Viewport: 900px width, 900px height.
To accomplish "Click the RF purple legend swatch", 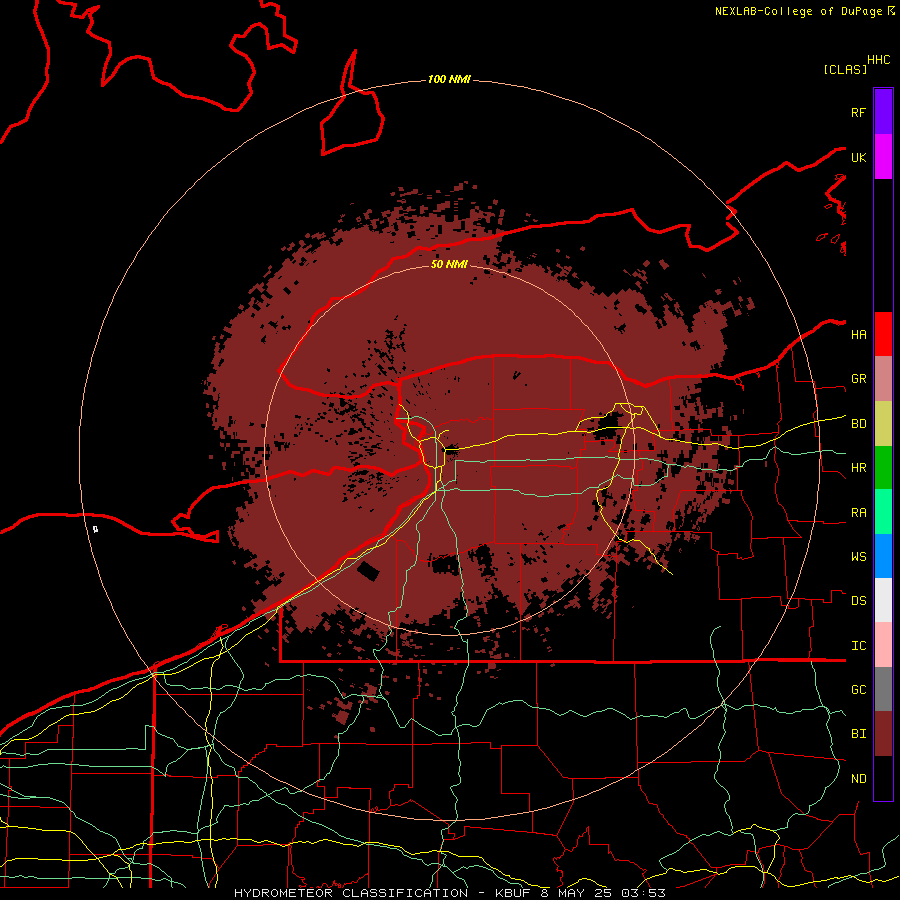I will pyautogui.click(x=883, y=111).
